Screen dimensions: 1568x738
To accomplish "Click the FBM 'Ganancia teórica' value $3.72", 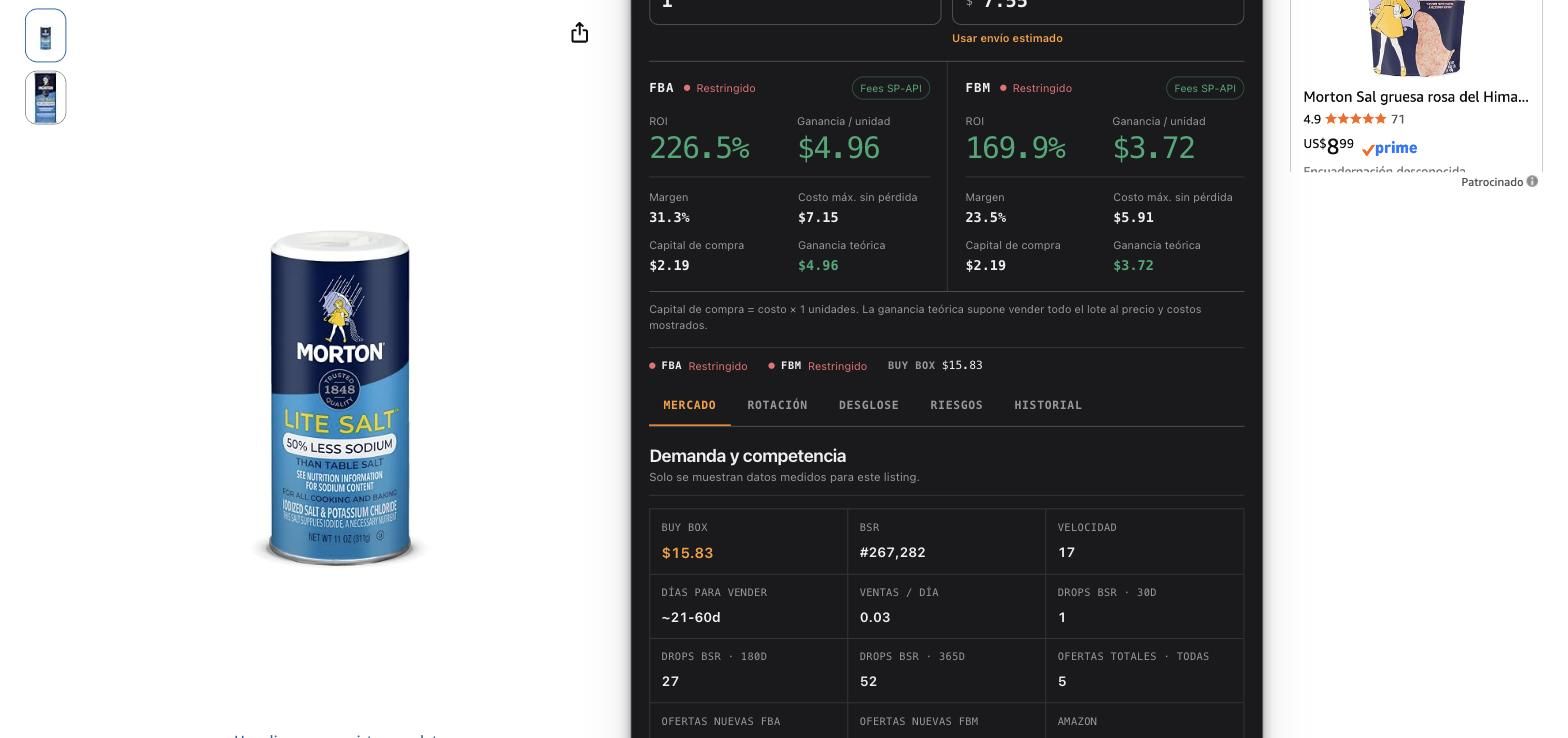I will pyautogui.click(x=1133, y=265).
